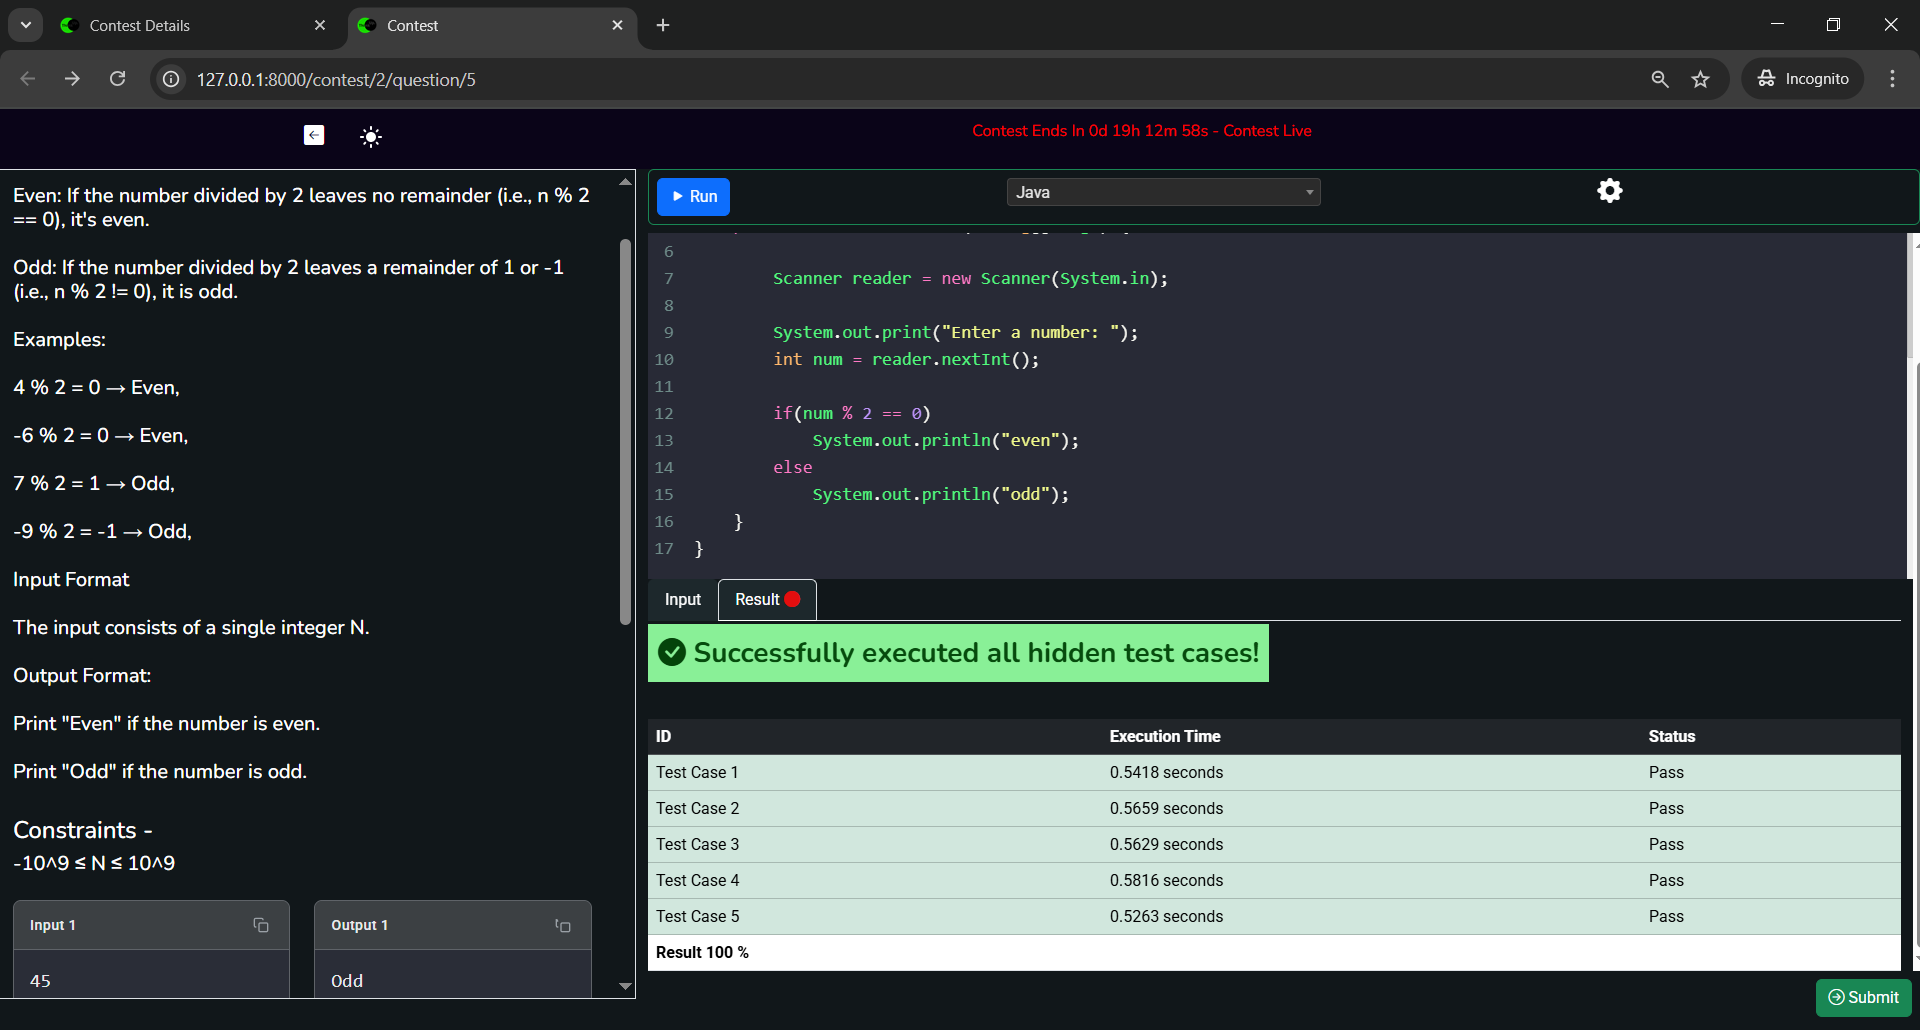
Task: Bookmark this page with star icon
Action: (1700, 79)
